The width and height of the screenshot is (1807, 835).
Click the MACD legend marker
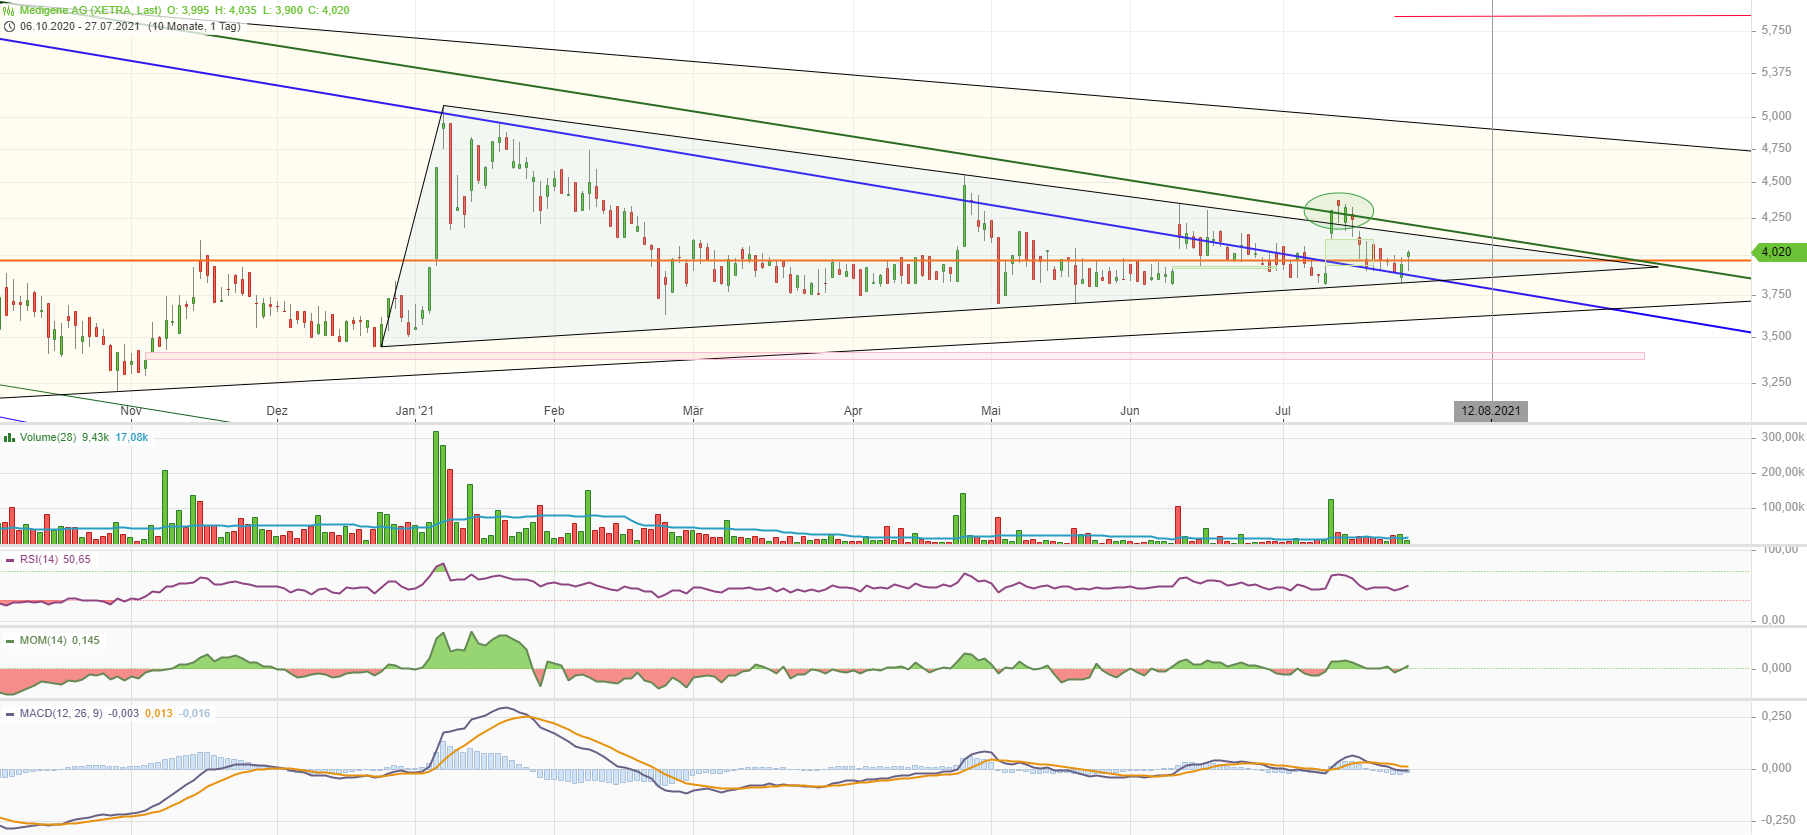(9, 714)
